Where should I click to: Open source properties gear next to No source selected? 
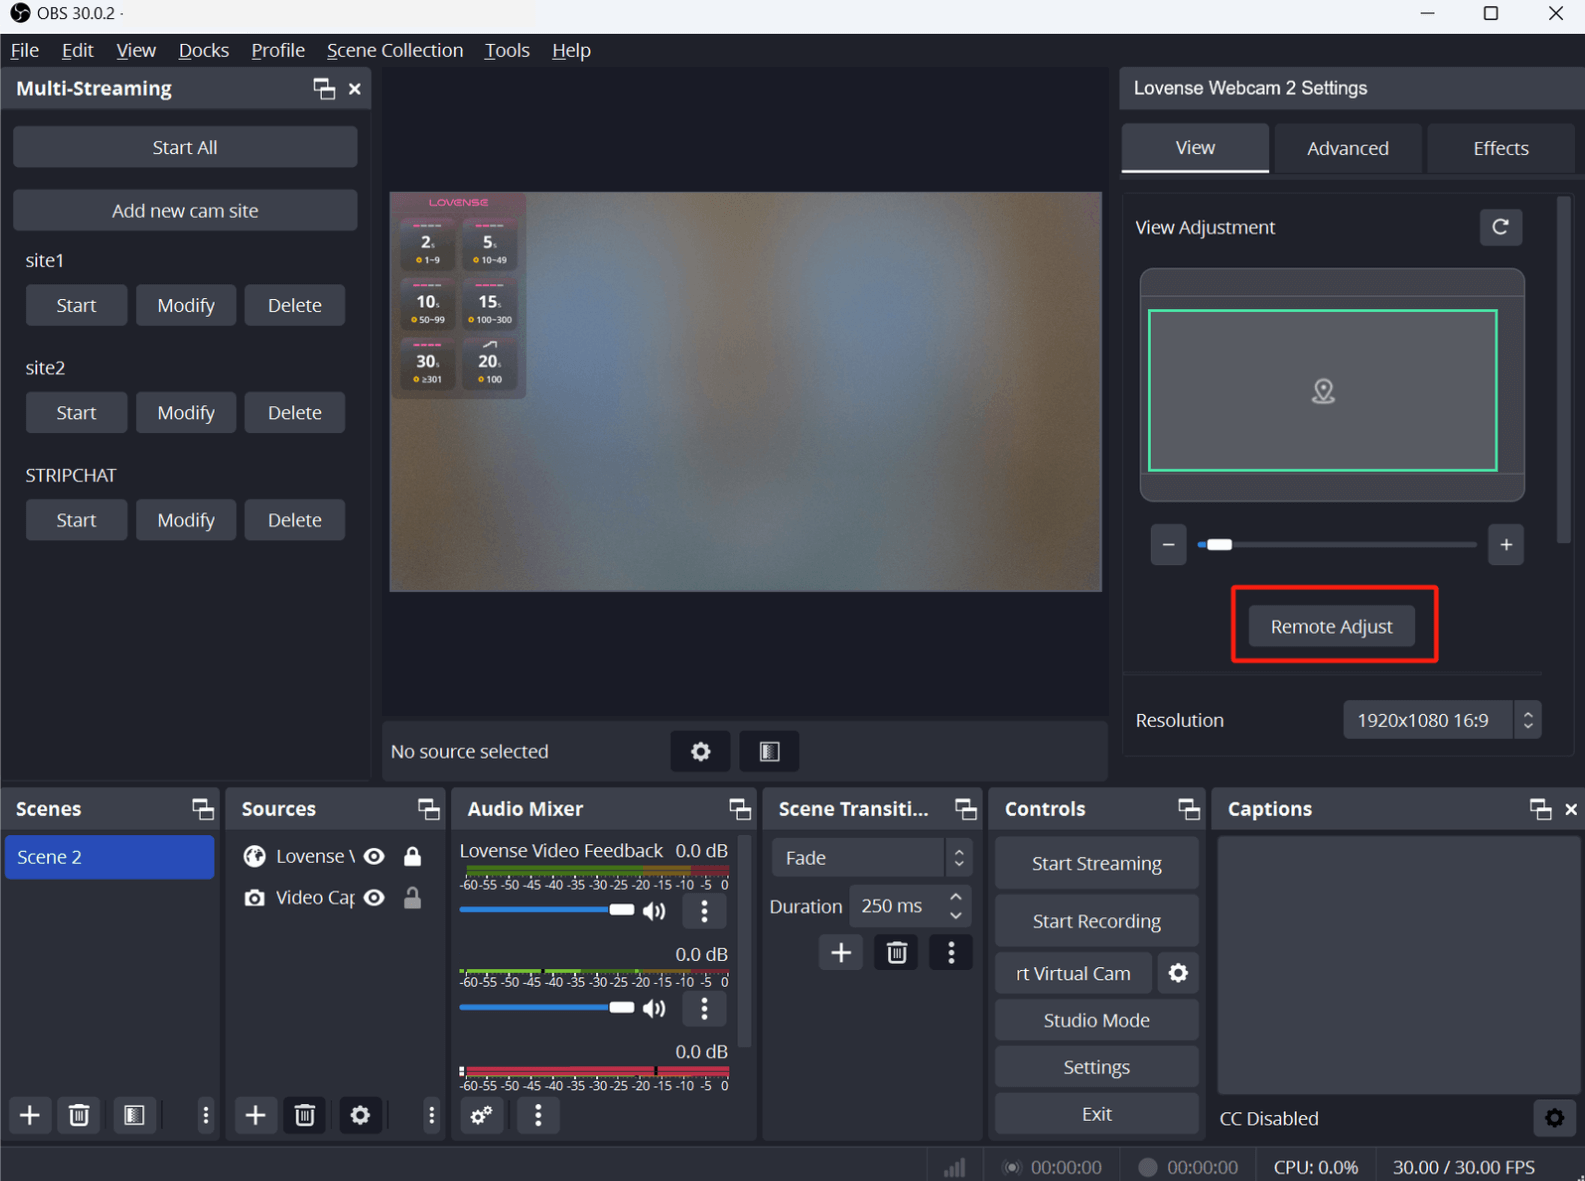coord(700,751)
